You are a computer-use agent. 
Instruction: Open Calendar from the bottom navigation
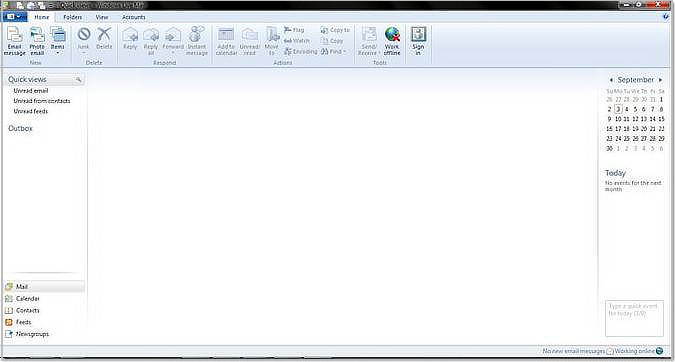[x=28, y=298]
